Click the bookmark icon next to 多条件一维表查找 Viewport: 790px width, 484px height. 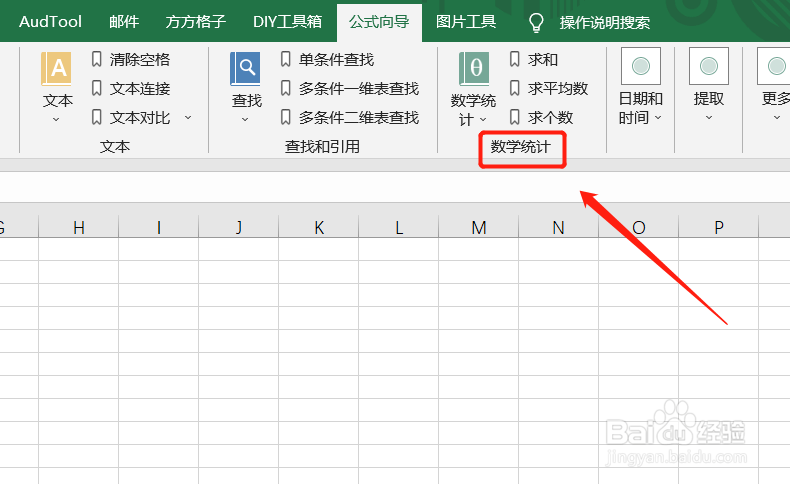286,89
